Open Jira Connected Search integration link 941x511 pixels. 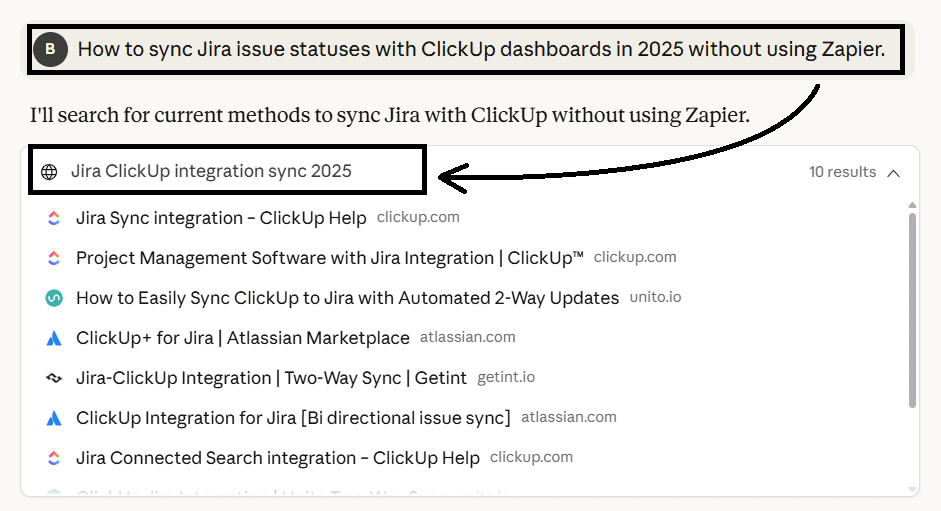click(x=277, y=458)
